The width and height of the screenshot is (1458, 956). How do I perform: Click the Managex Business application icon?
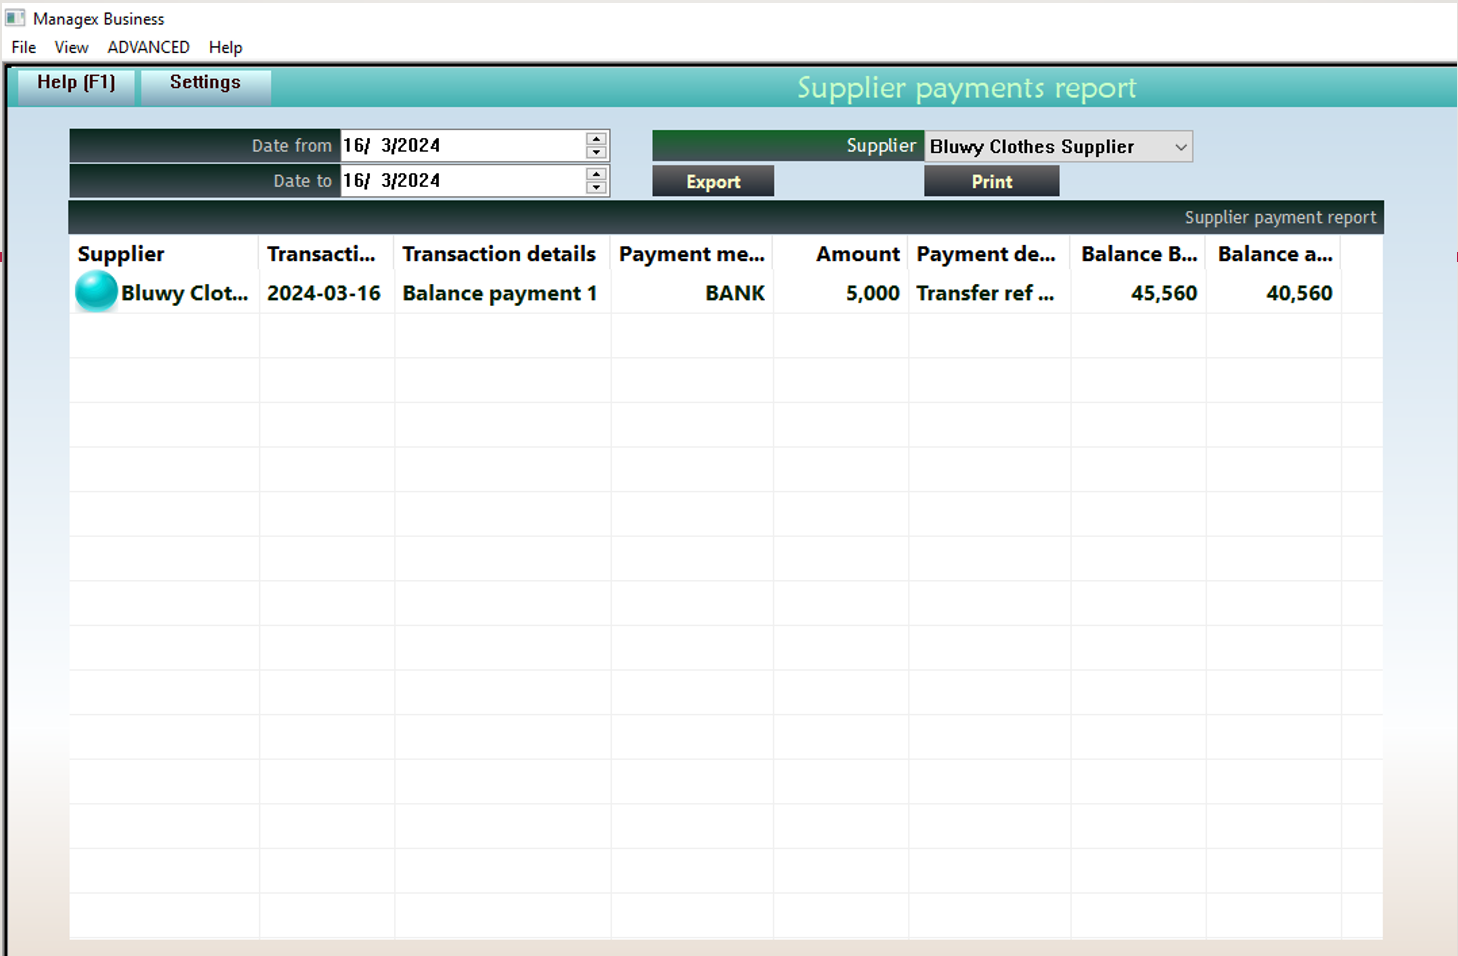click(14, 18)
